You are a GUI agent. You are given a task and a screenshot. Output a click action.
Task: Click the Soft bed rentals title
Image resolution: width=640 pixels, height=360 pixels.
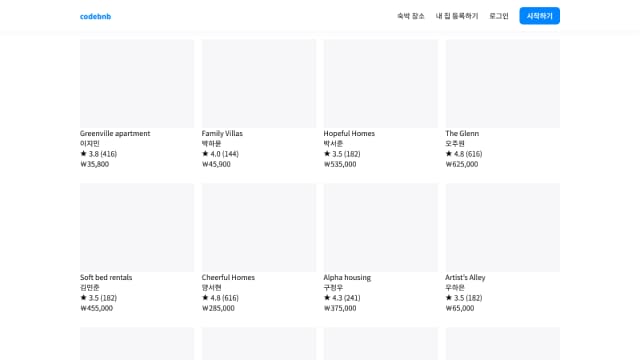coord(106,278)
